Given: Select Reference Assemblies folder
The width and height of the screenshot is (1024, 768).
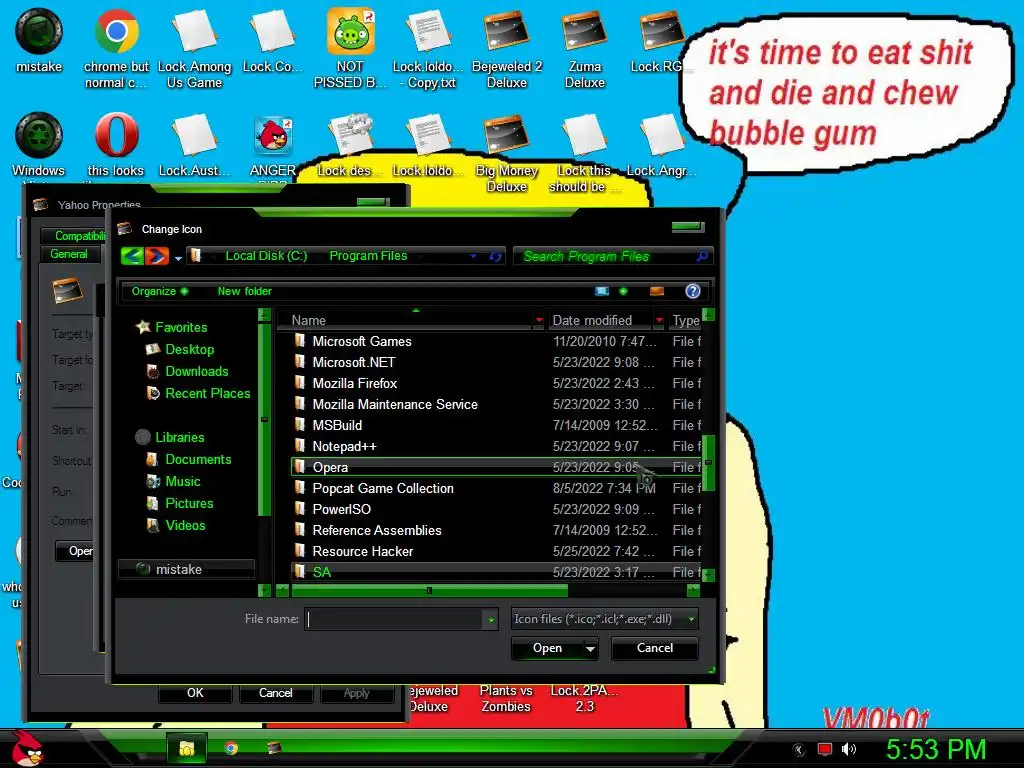Looking at the screenshot, I should 495,530.
